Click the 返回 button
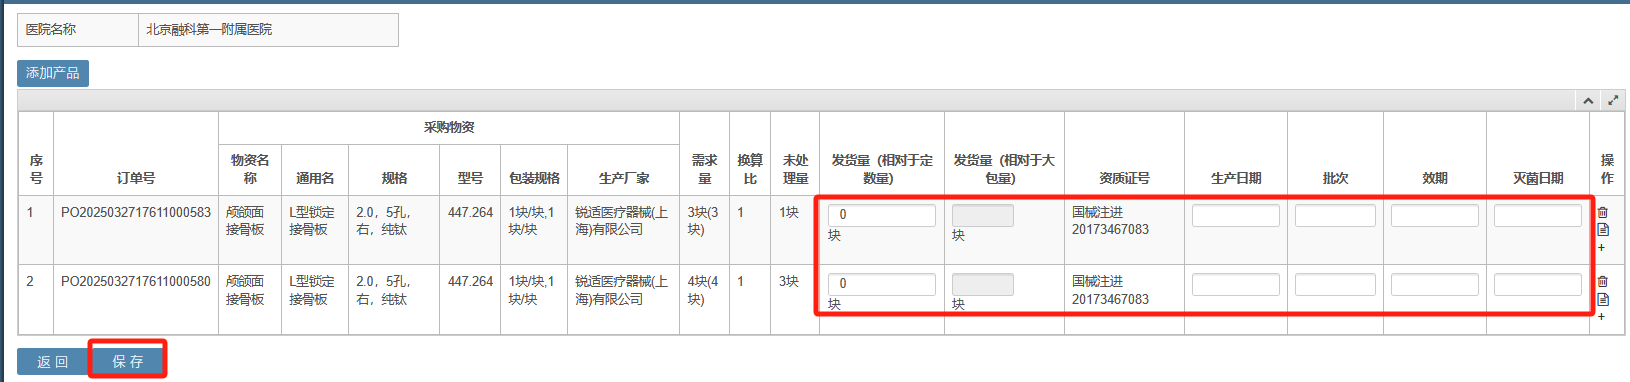Viewport: 1630px width, 382px height. 52,361
